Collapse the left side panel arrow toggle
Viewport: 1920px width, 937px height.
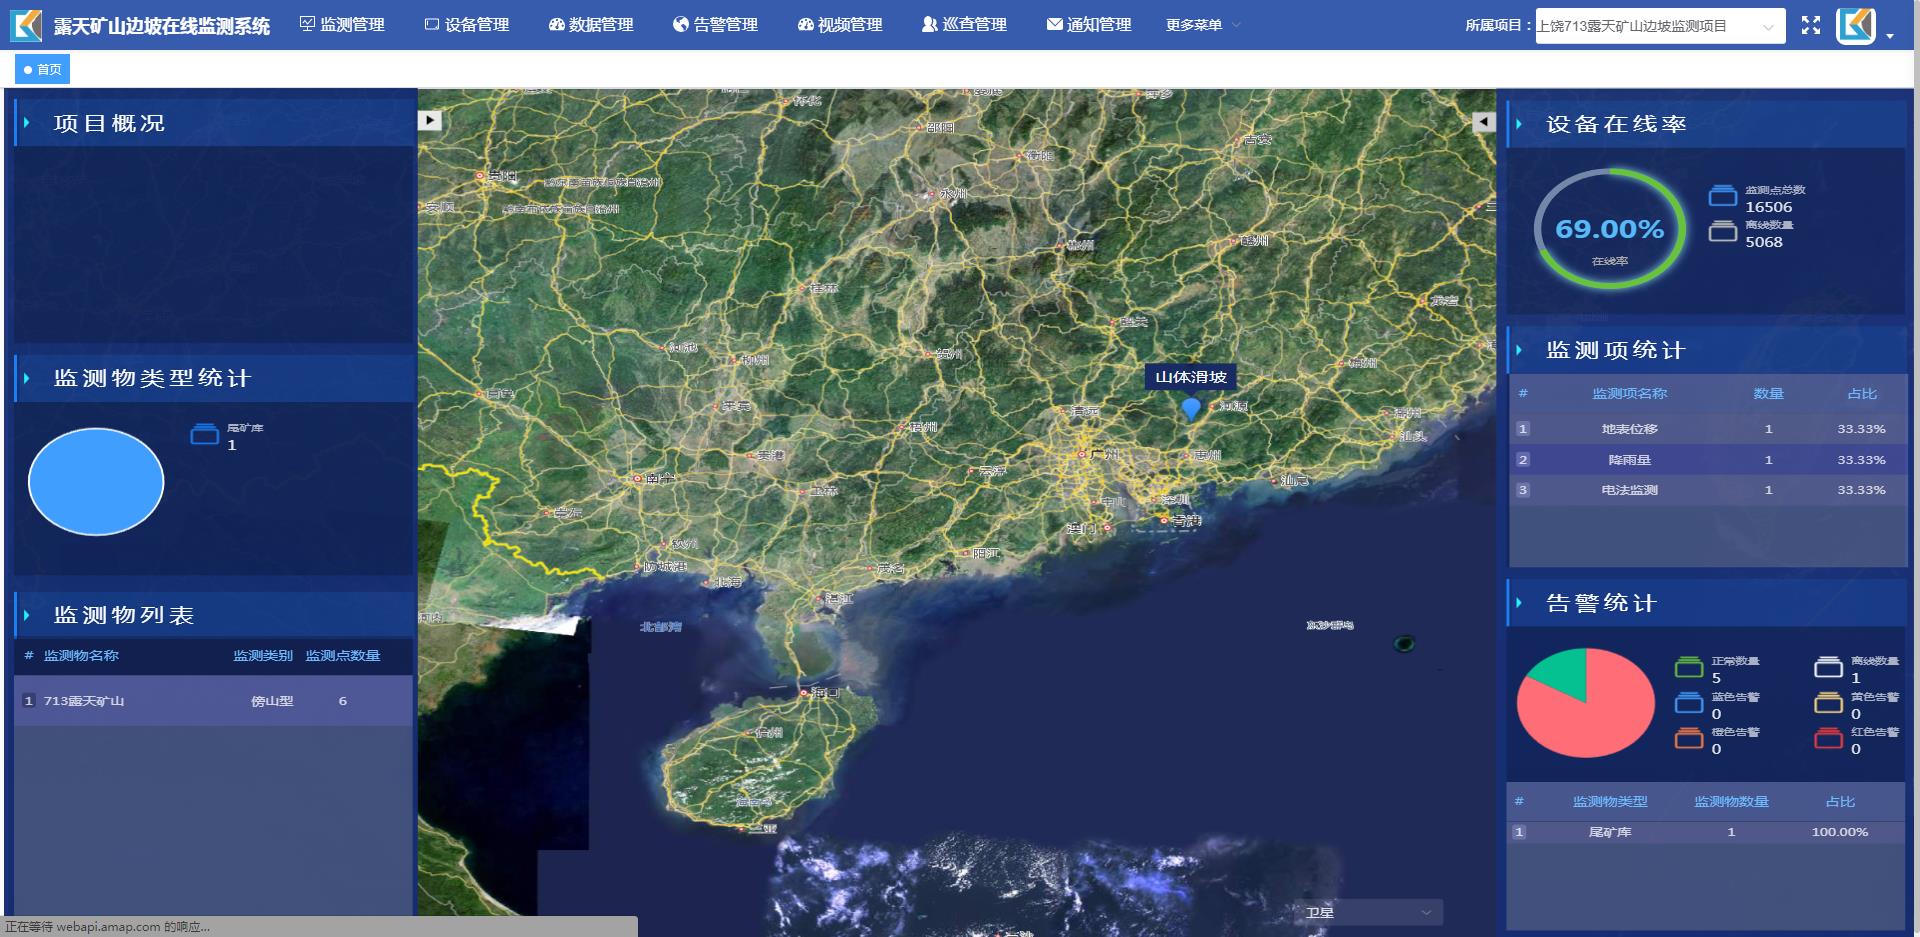click(x=429, y=120)
